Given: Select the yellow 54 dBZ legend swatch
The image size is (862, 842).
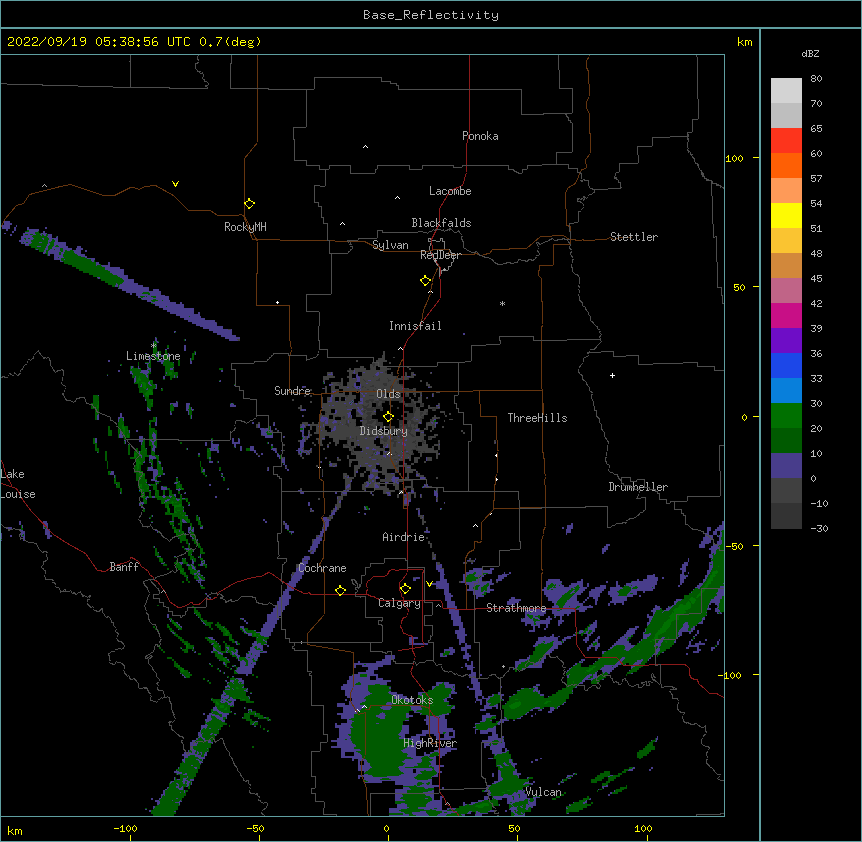Looking at the screenshot, I should 786,215.
